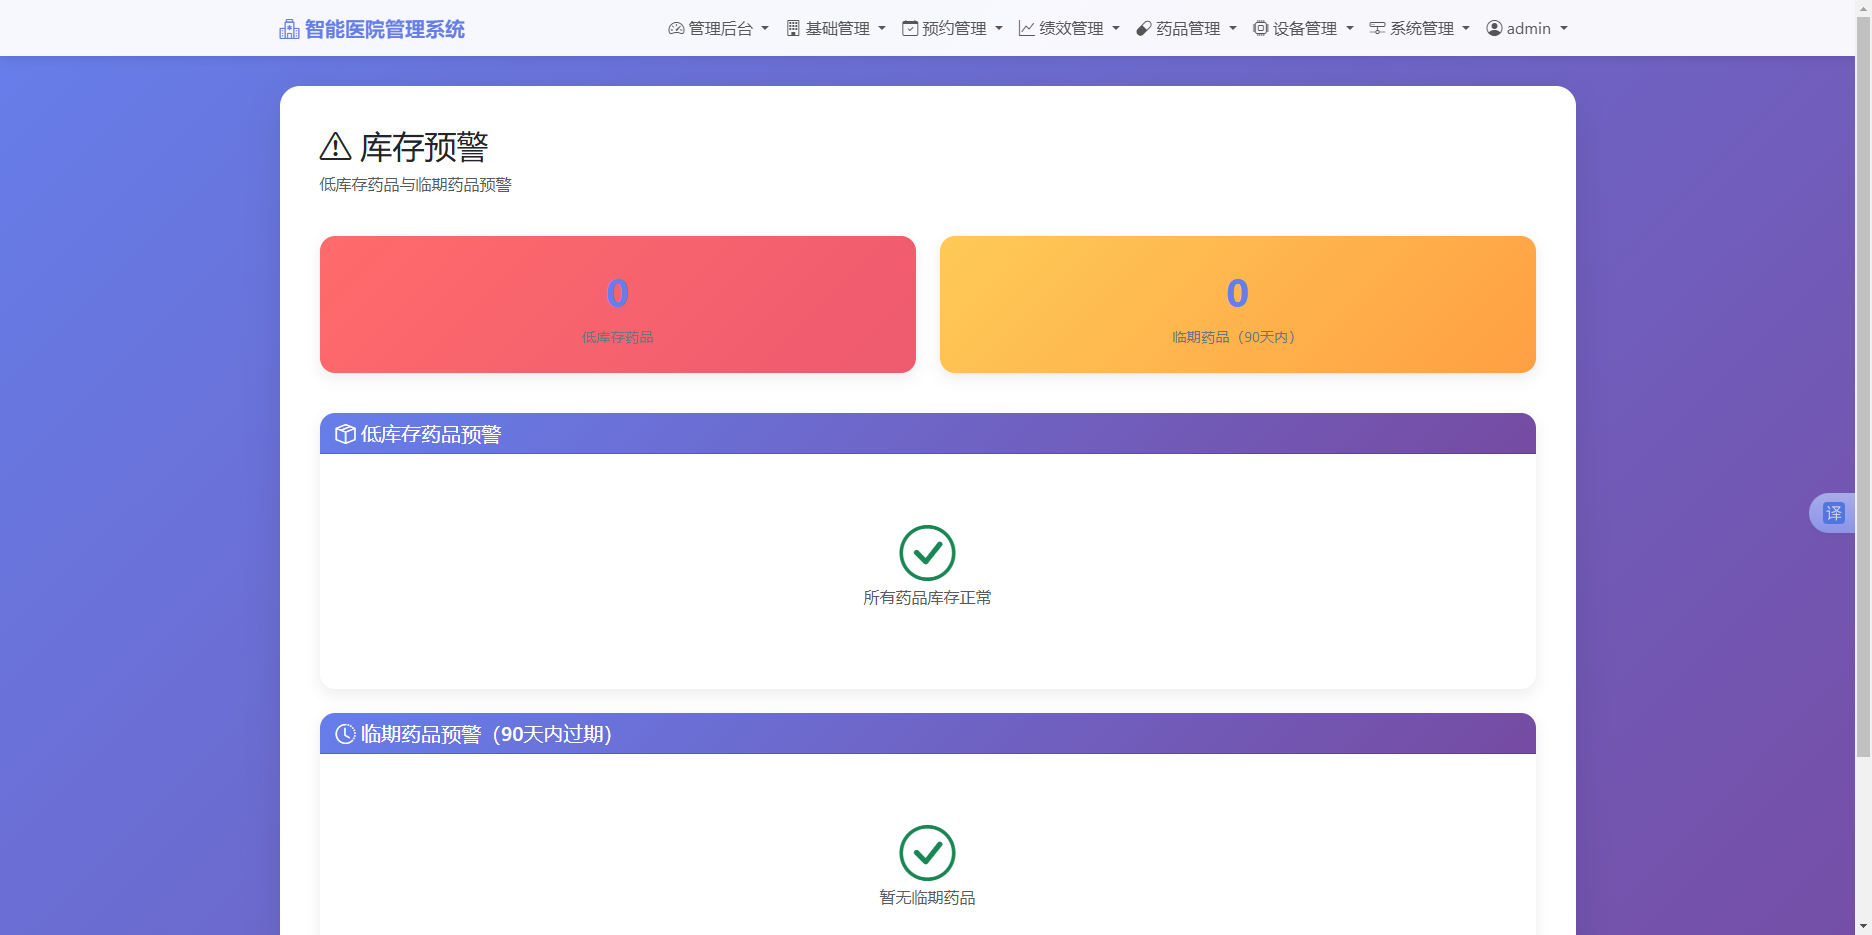Click the clock icon in 临期药品预警 header
Screen dimensions: 1872x935
tap(344, 733)
